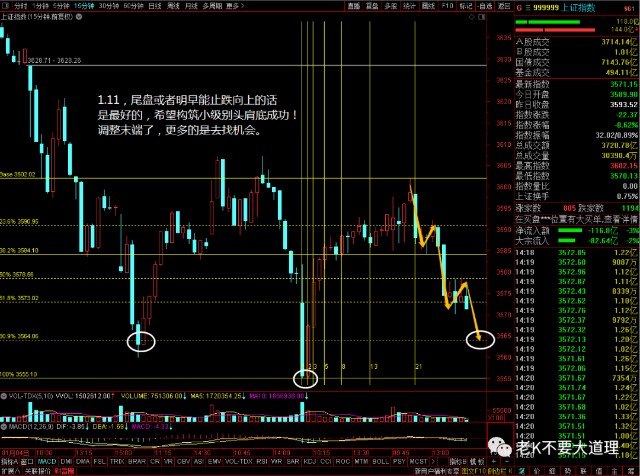Select the BRAR indicator tab

tap(137, 461)
